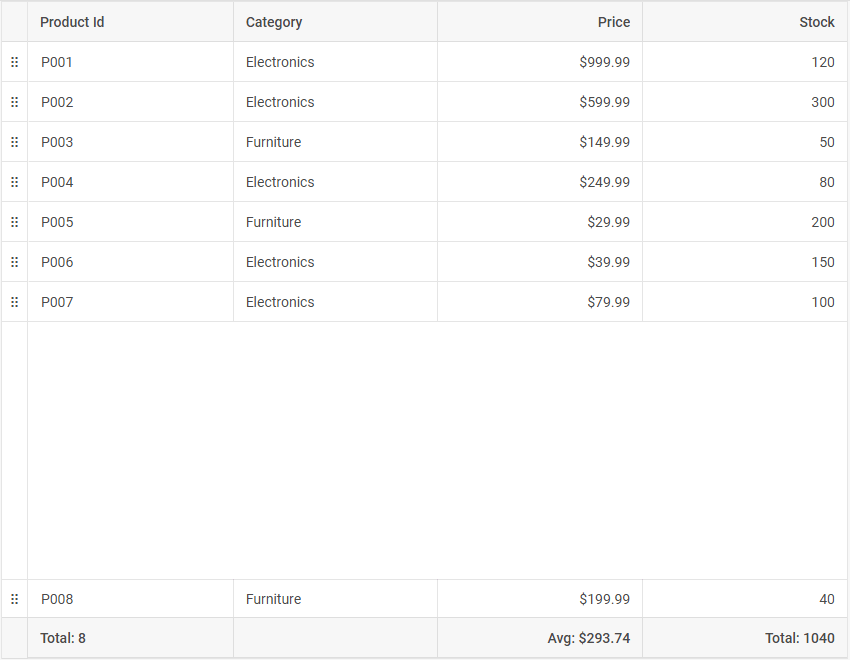Select the $199.99 price cell in P008
Viewport: 850px width, 660px height.
pyautogui.click(x=604, y=599)
